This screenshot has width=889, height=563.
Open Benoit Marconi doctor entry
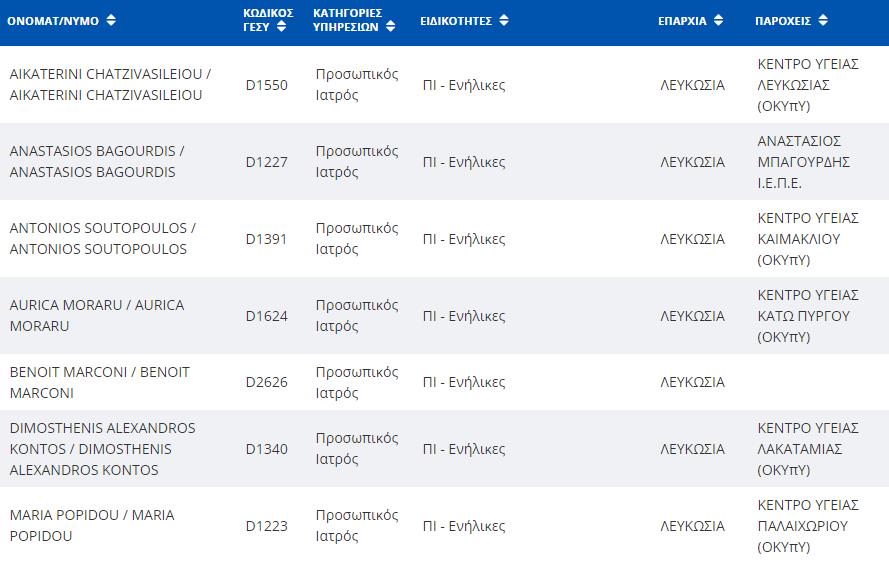coord(100,383)
